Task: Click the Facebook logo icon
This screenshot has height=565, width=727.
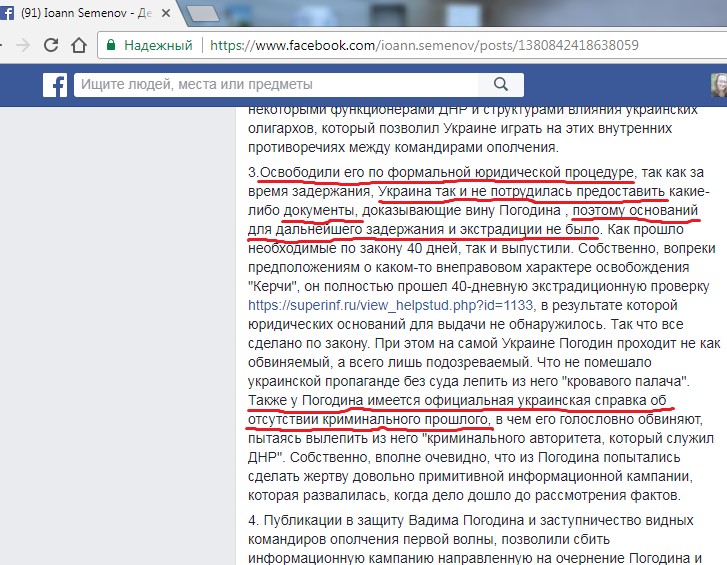Action: 54,85
